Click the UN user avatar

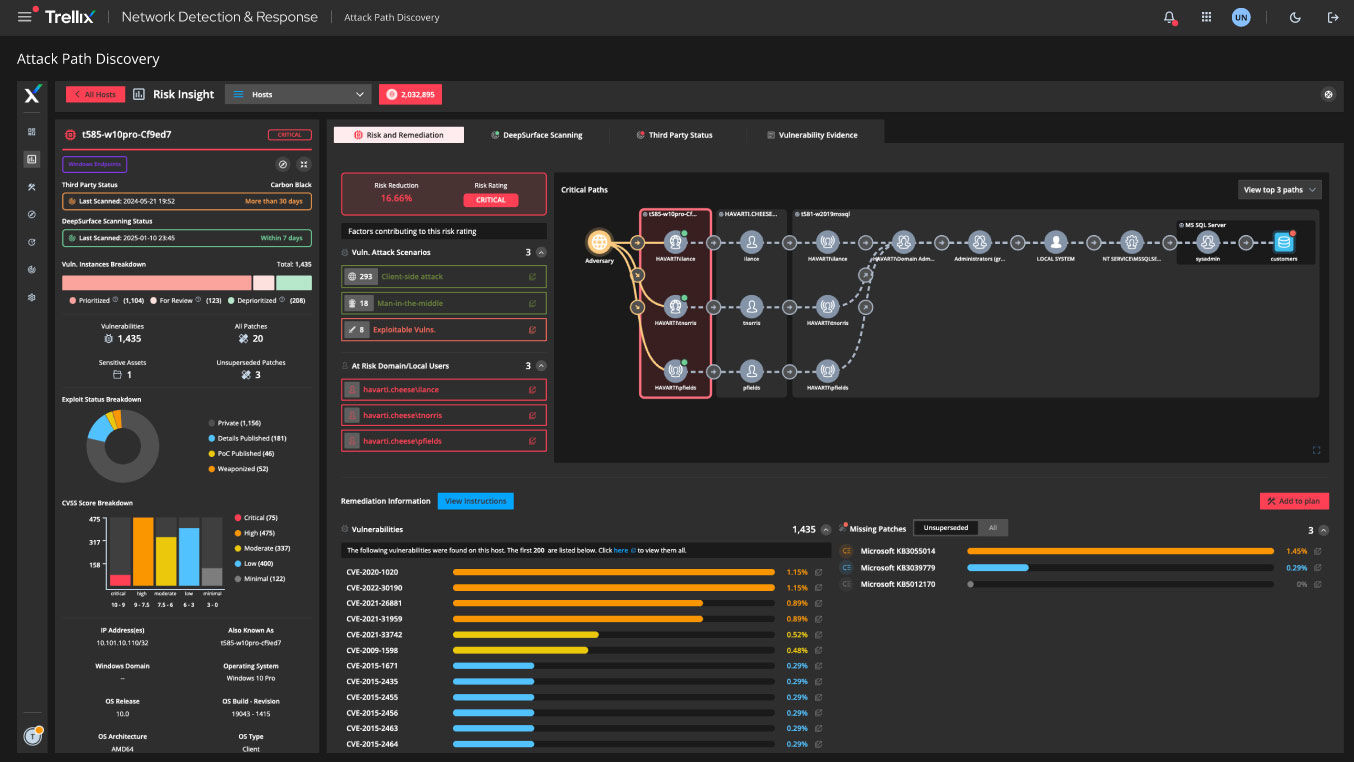point(1241,17)
